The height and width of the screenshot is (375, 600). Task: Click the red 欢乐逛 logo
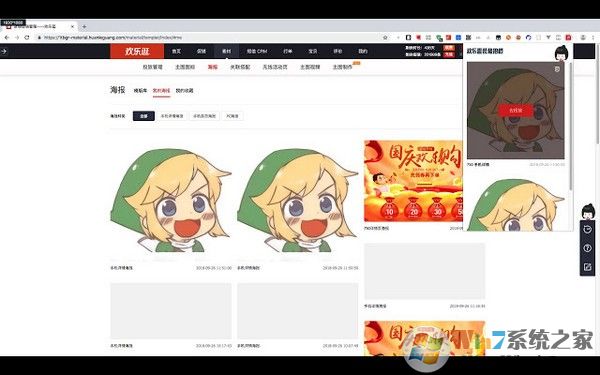(137, 51)
